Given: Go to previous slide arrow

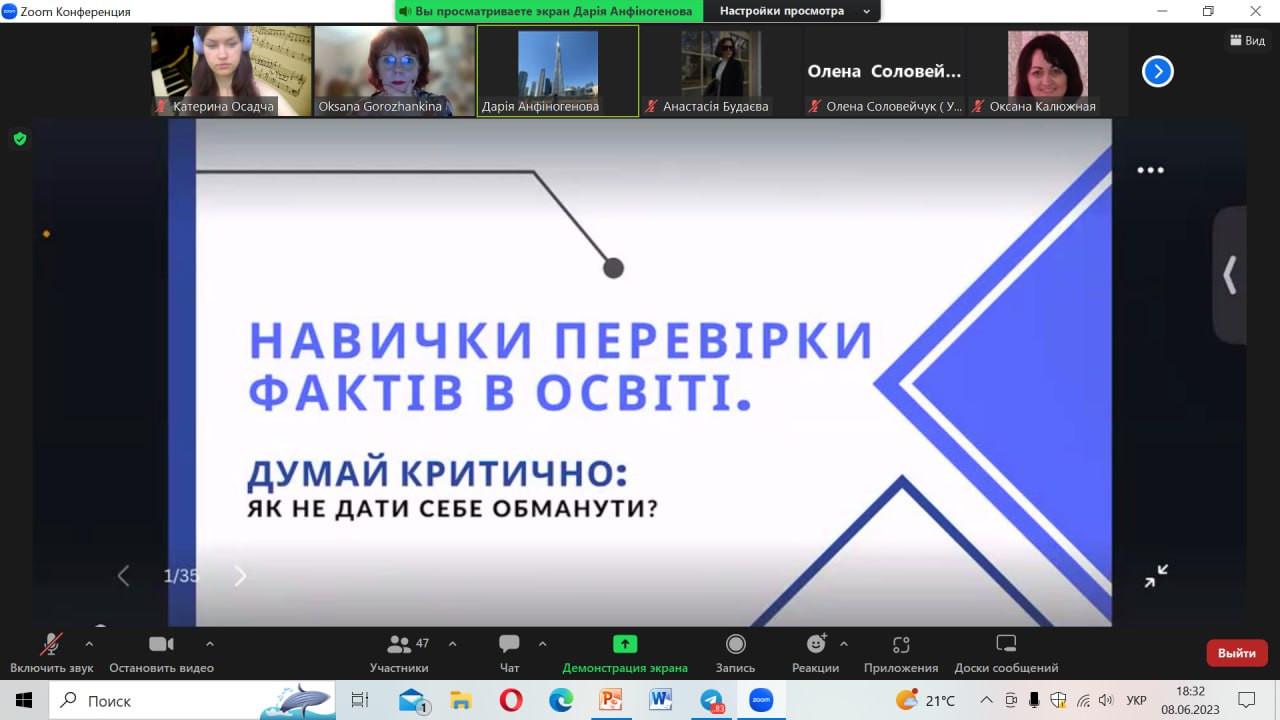Looking at the screenshot, I should (124, 575).
